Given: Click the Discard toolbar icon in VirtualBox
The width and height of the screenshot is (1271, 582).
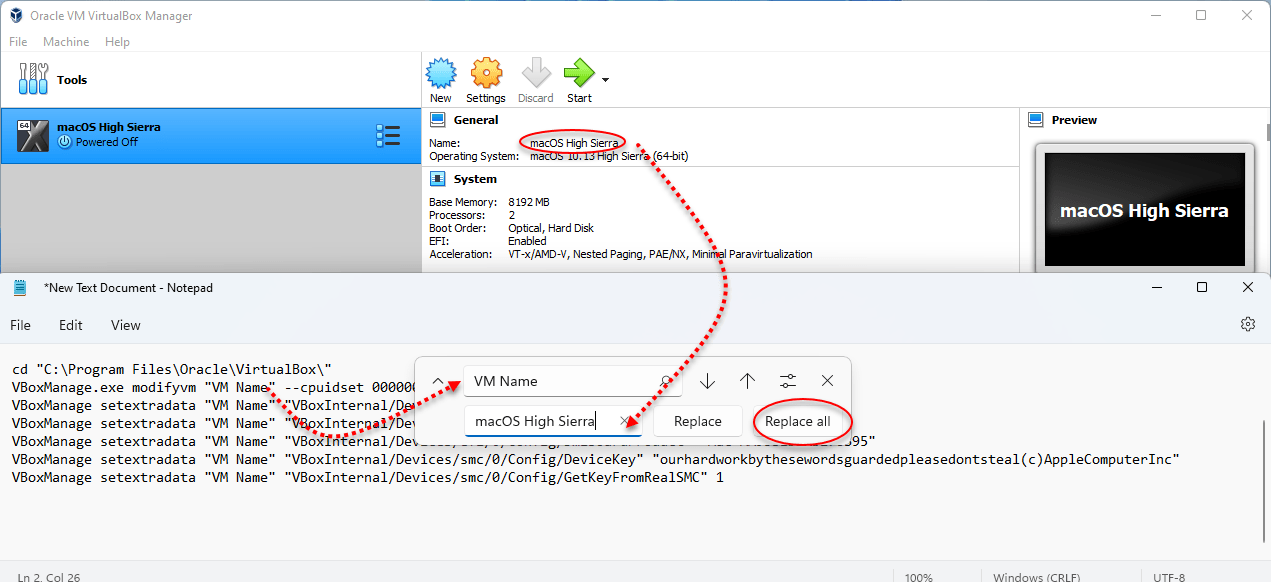Looking at the screenshot, I should [536, 80].
